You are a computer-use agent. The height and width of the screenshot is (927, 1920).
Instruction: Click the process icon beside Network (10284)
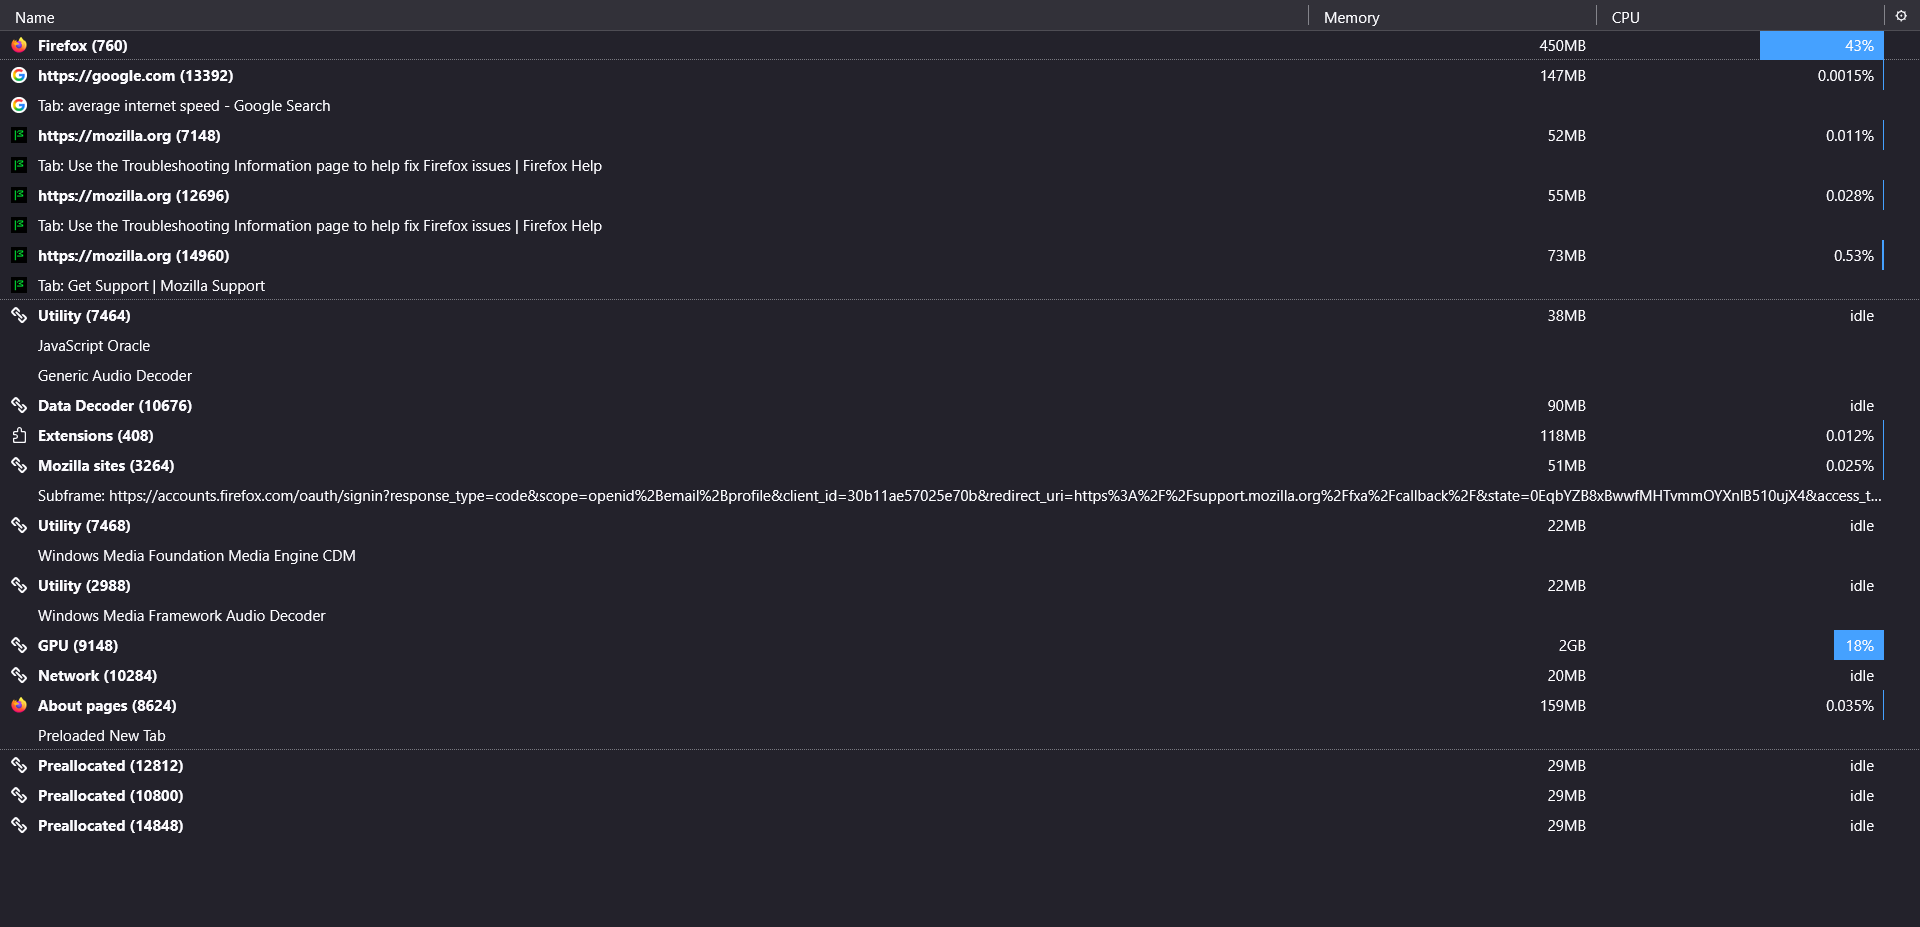19,675
